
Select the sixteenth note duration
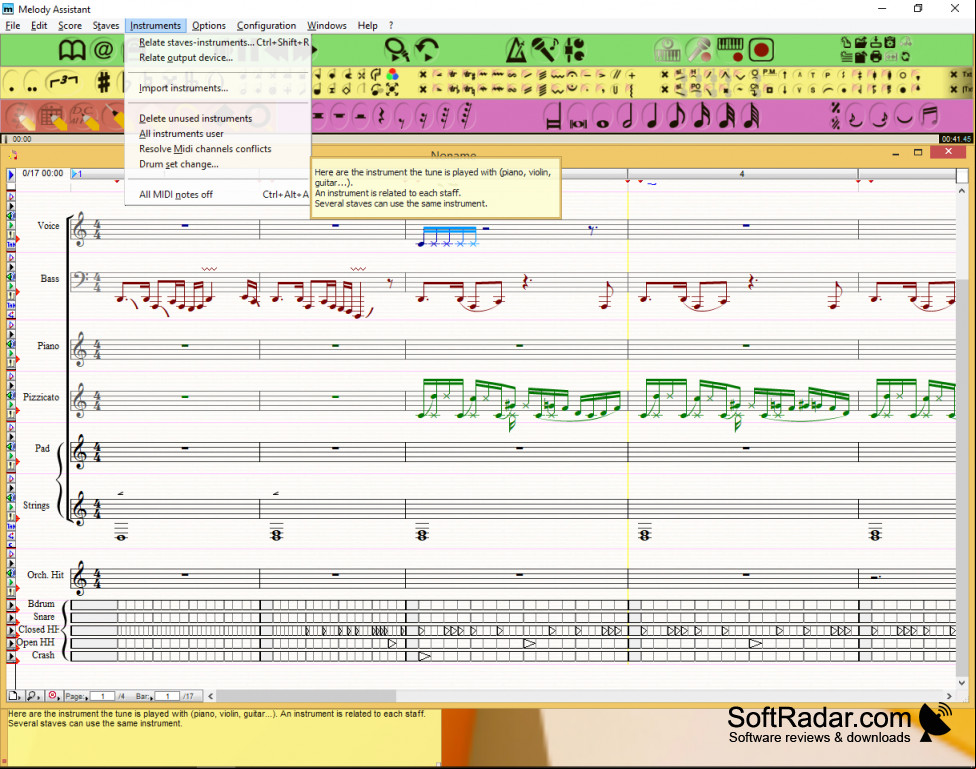coord(703,116)
